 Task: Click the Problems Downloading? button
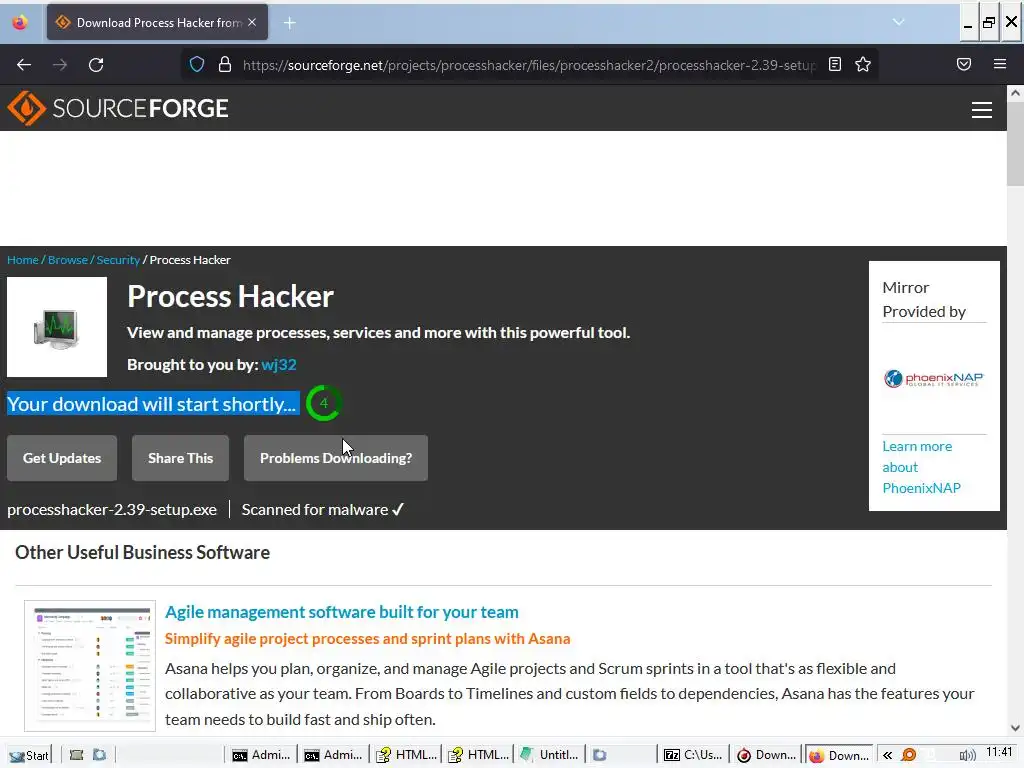336,458
